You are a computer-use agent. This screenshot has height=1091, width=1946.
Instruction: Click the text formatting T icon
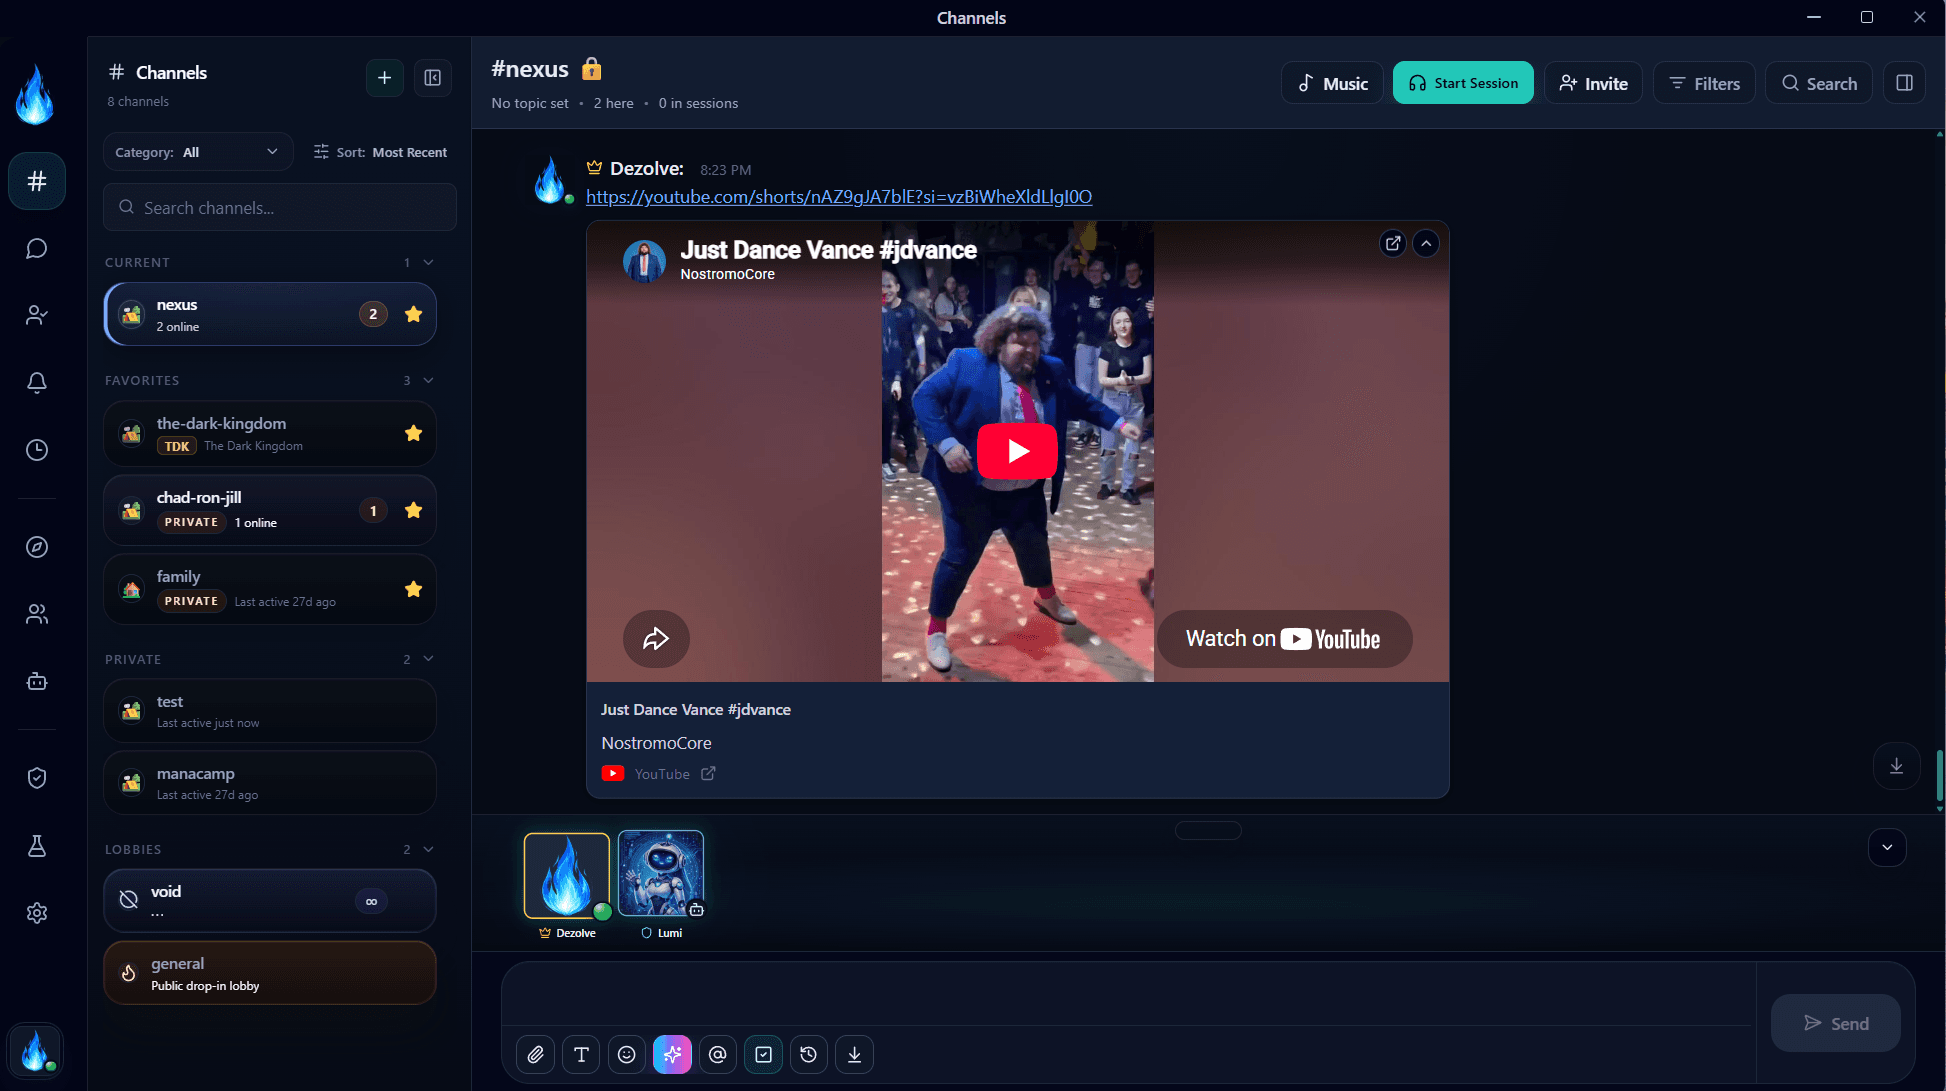point(581,1054)
